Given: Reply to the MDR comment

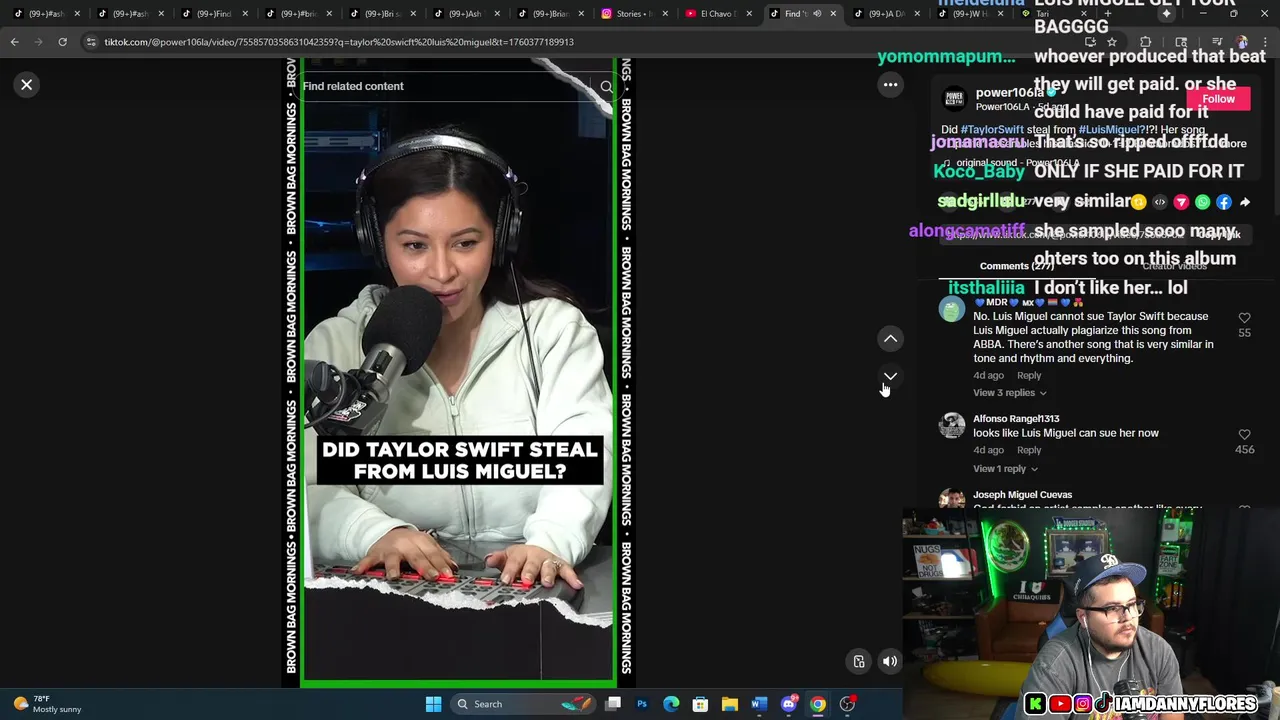Looking at the screenshot, I should point(1029,376).
